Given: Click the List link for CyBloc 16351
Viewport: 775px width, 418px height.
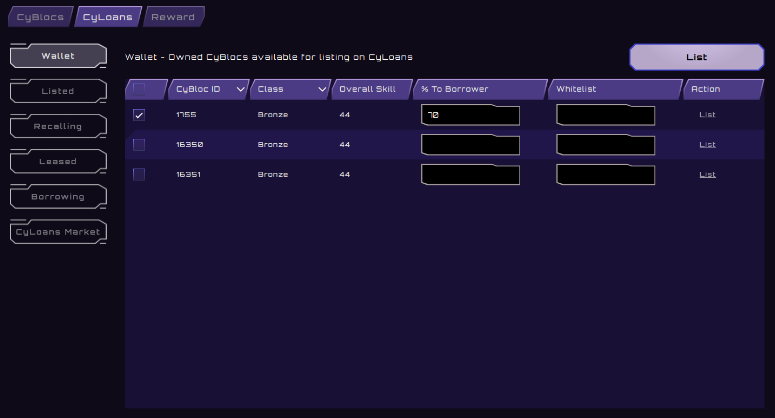Looking at the screenshot, I should [x=707, y=174].
